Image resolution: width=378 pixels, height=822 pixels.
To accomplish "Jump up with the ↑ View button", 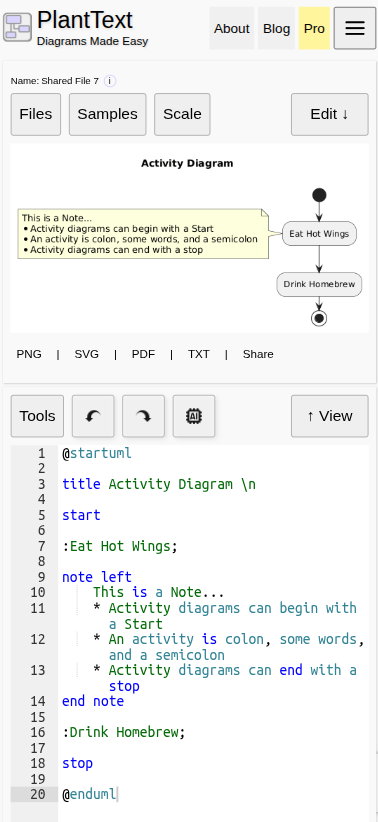I will coord(330,416).
